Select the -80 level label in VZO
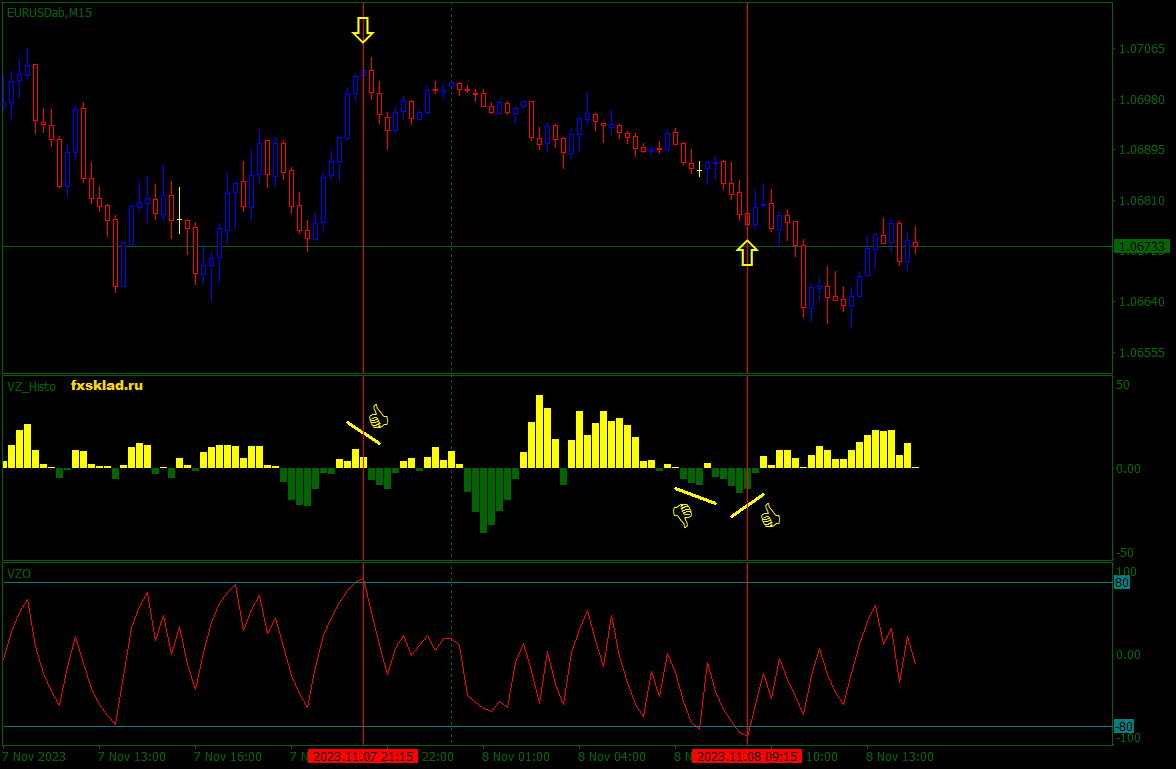 coord(1124,727)
